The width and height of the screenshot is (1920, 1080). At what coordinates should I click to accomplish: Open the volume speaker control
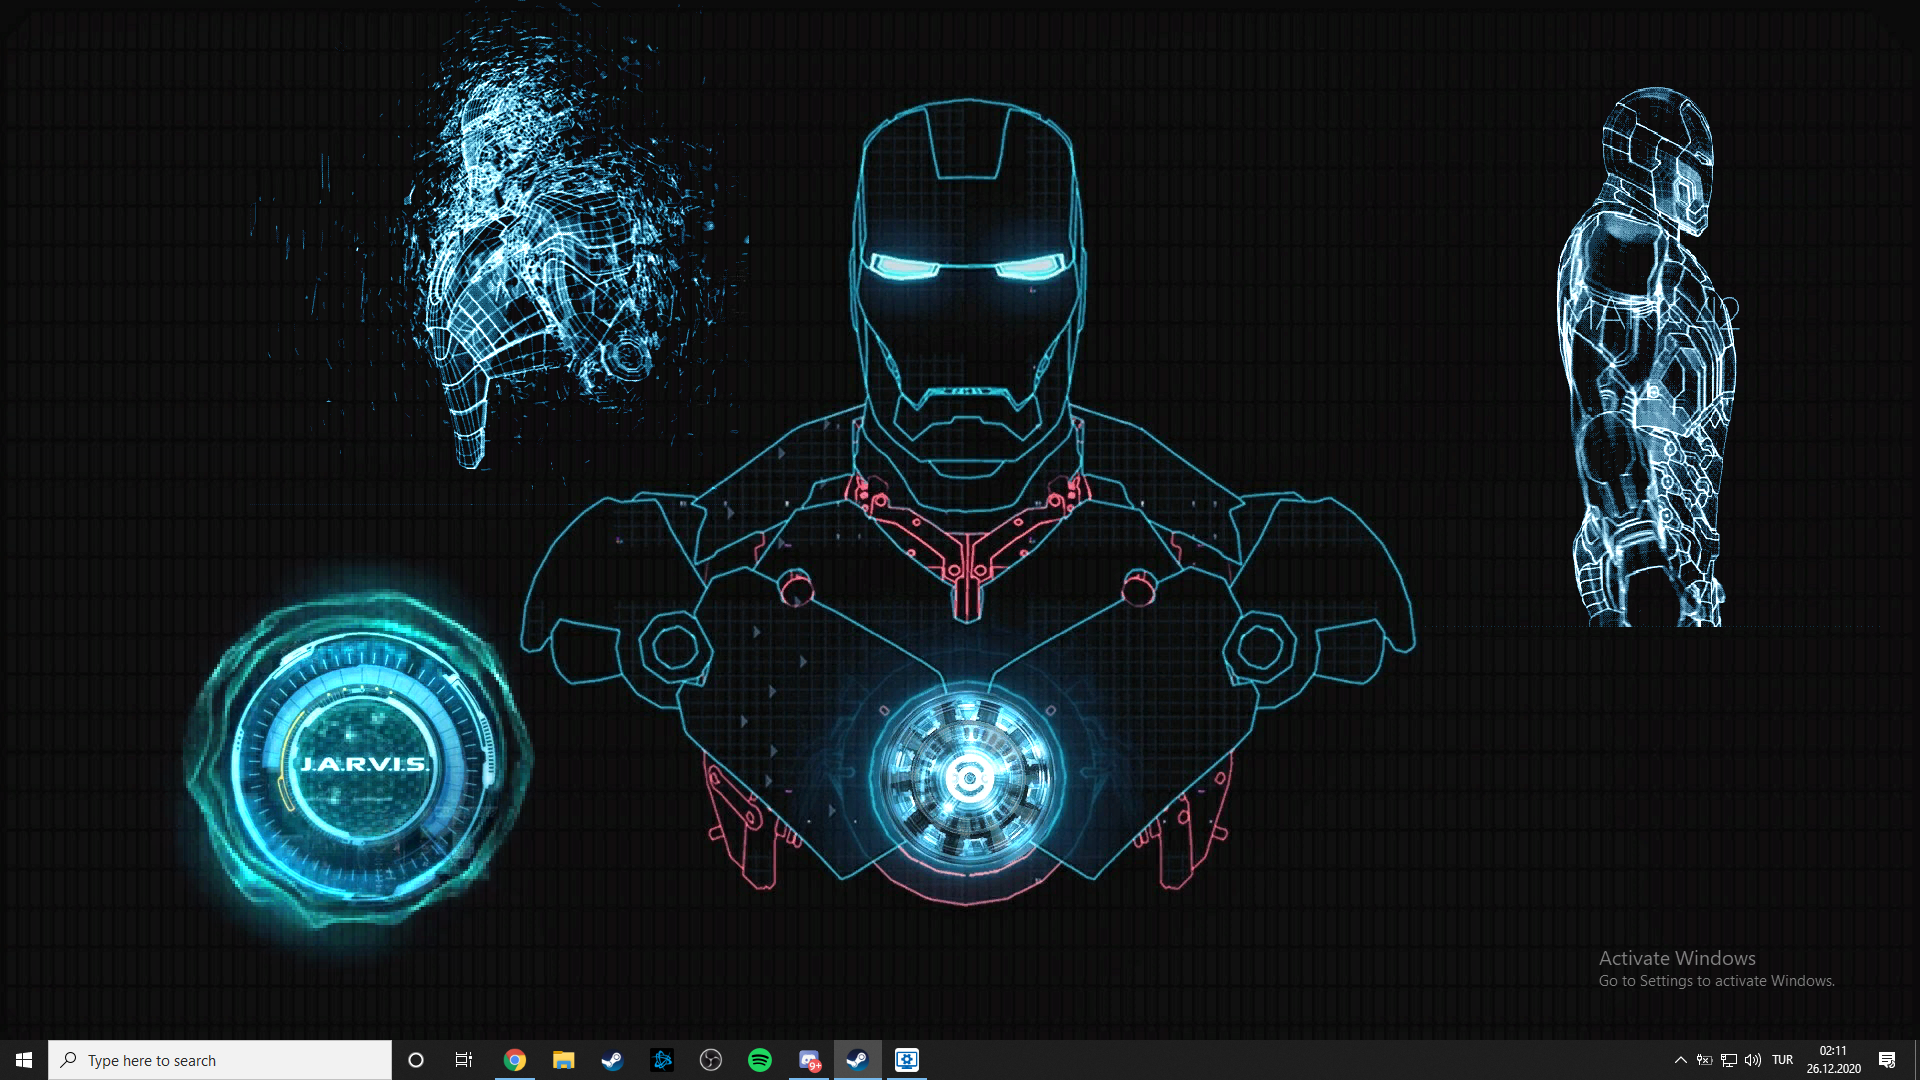[1753, 1060]
